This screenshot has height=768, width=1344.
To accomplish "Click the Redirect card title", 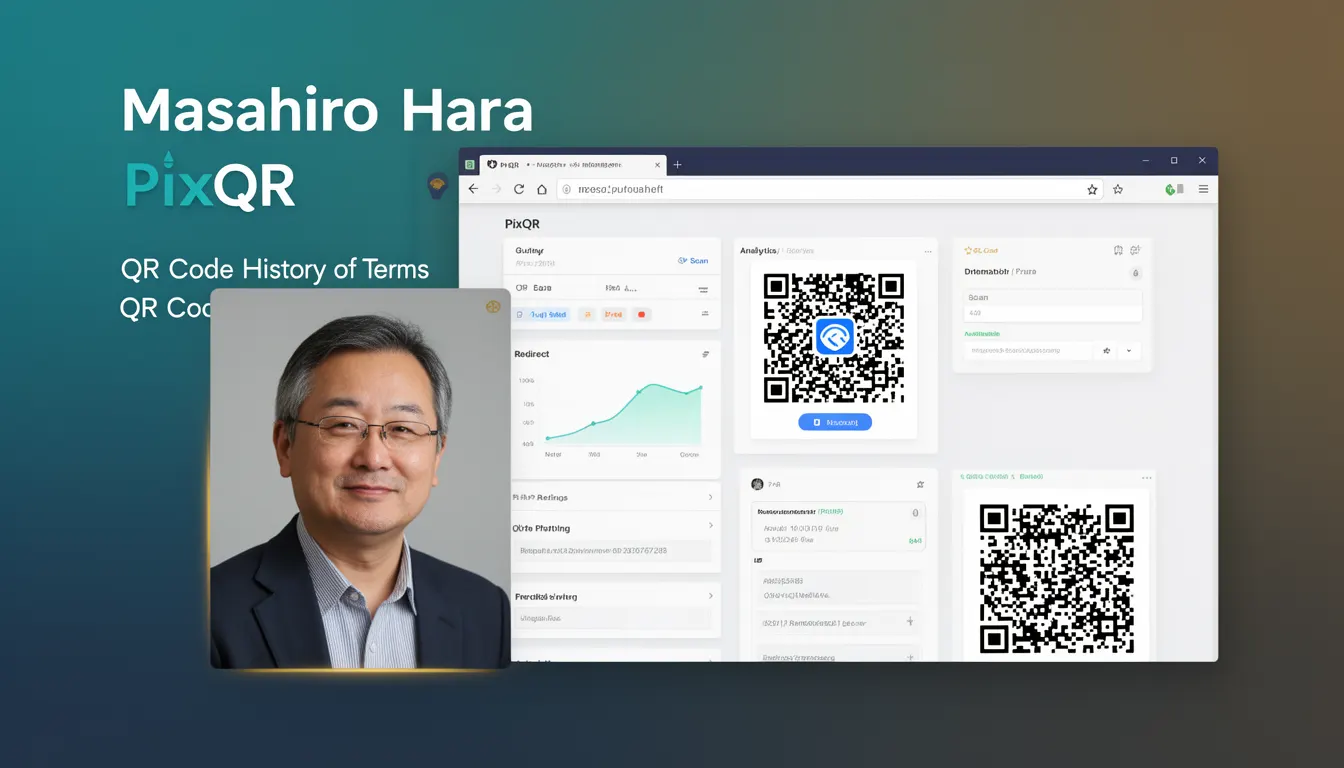I will click(x=531, y=354).
